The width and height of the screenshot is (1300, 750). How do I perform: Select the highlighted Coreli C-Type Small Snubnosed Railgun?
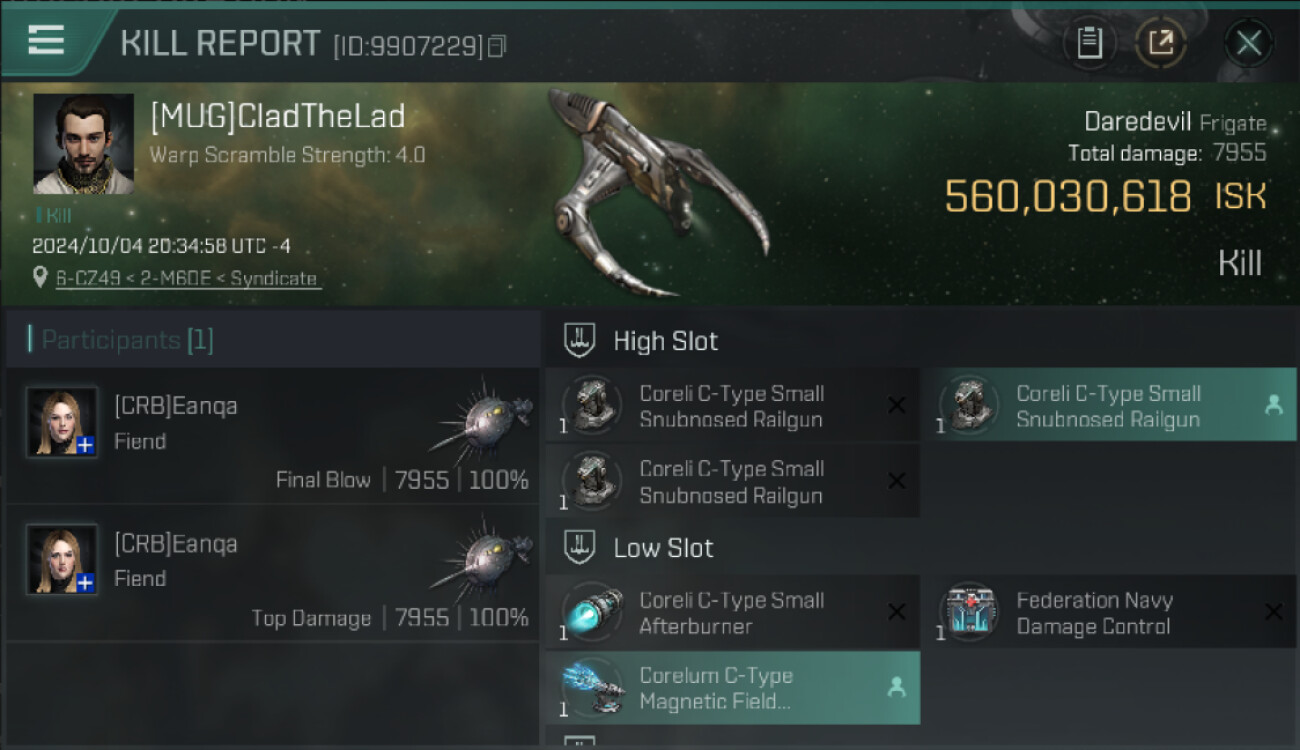coord(1108,405)
